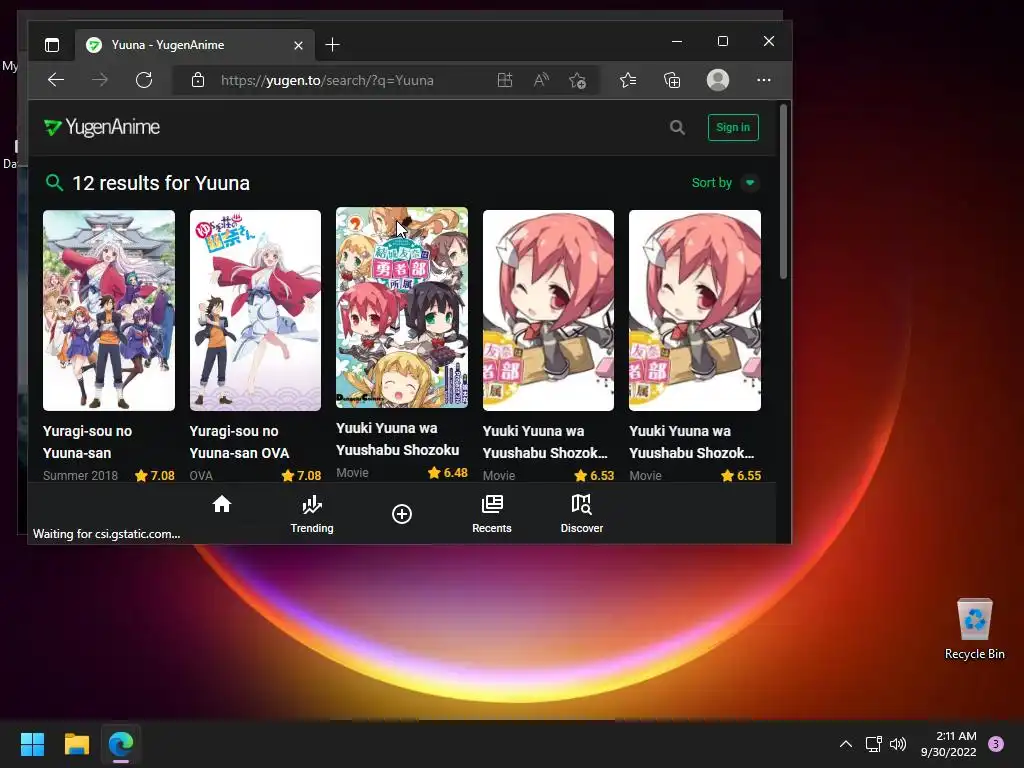1024x768 pixels.
Task: Activate Read aloud icon
Action: [541, 80]
